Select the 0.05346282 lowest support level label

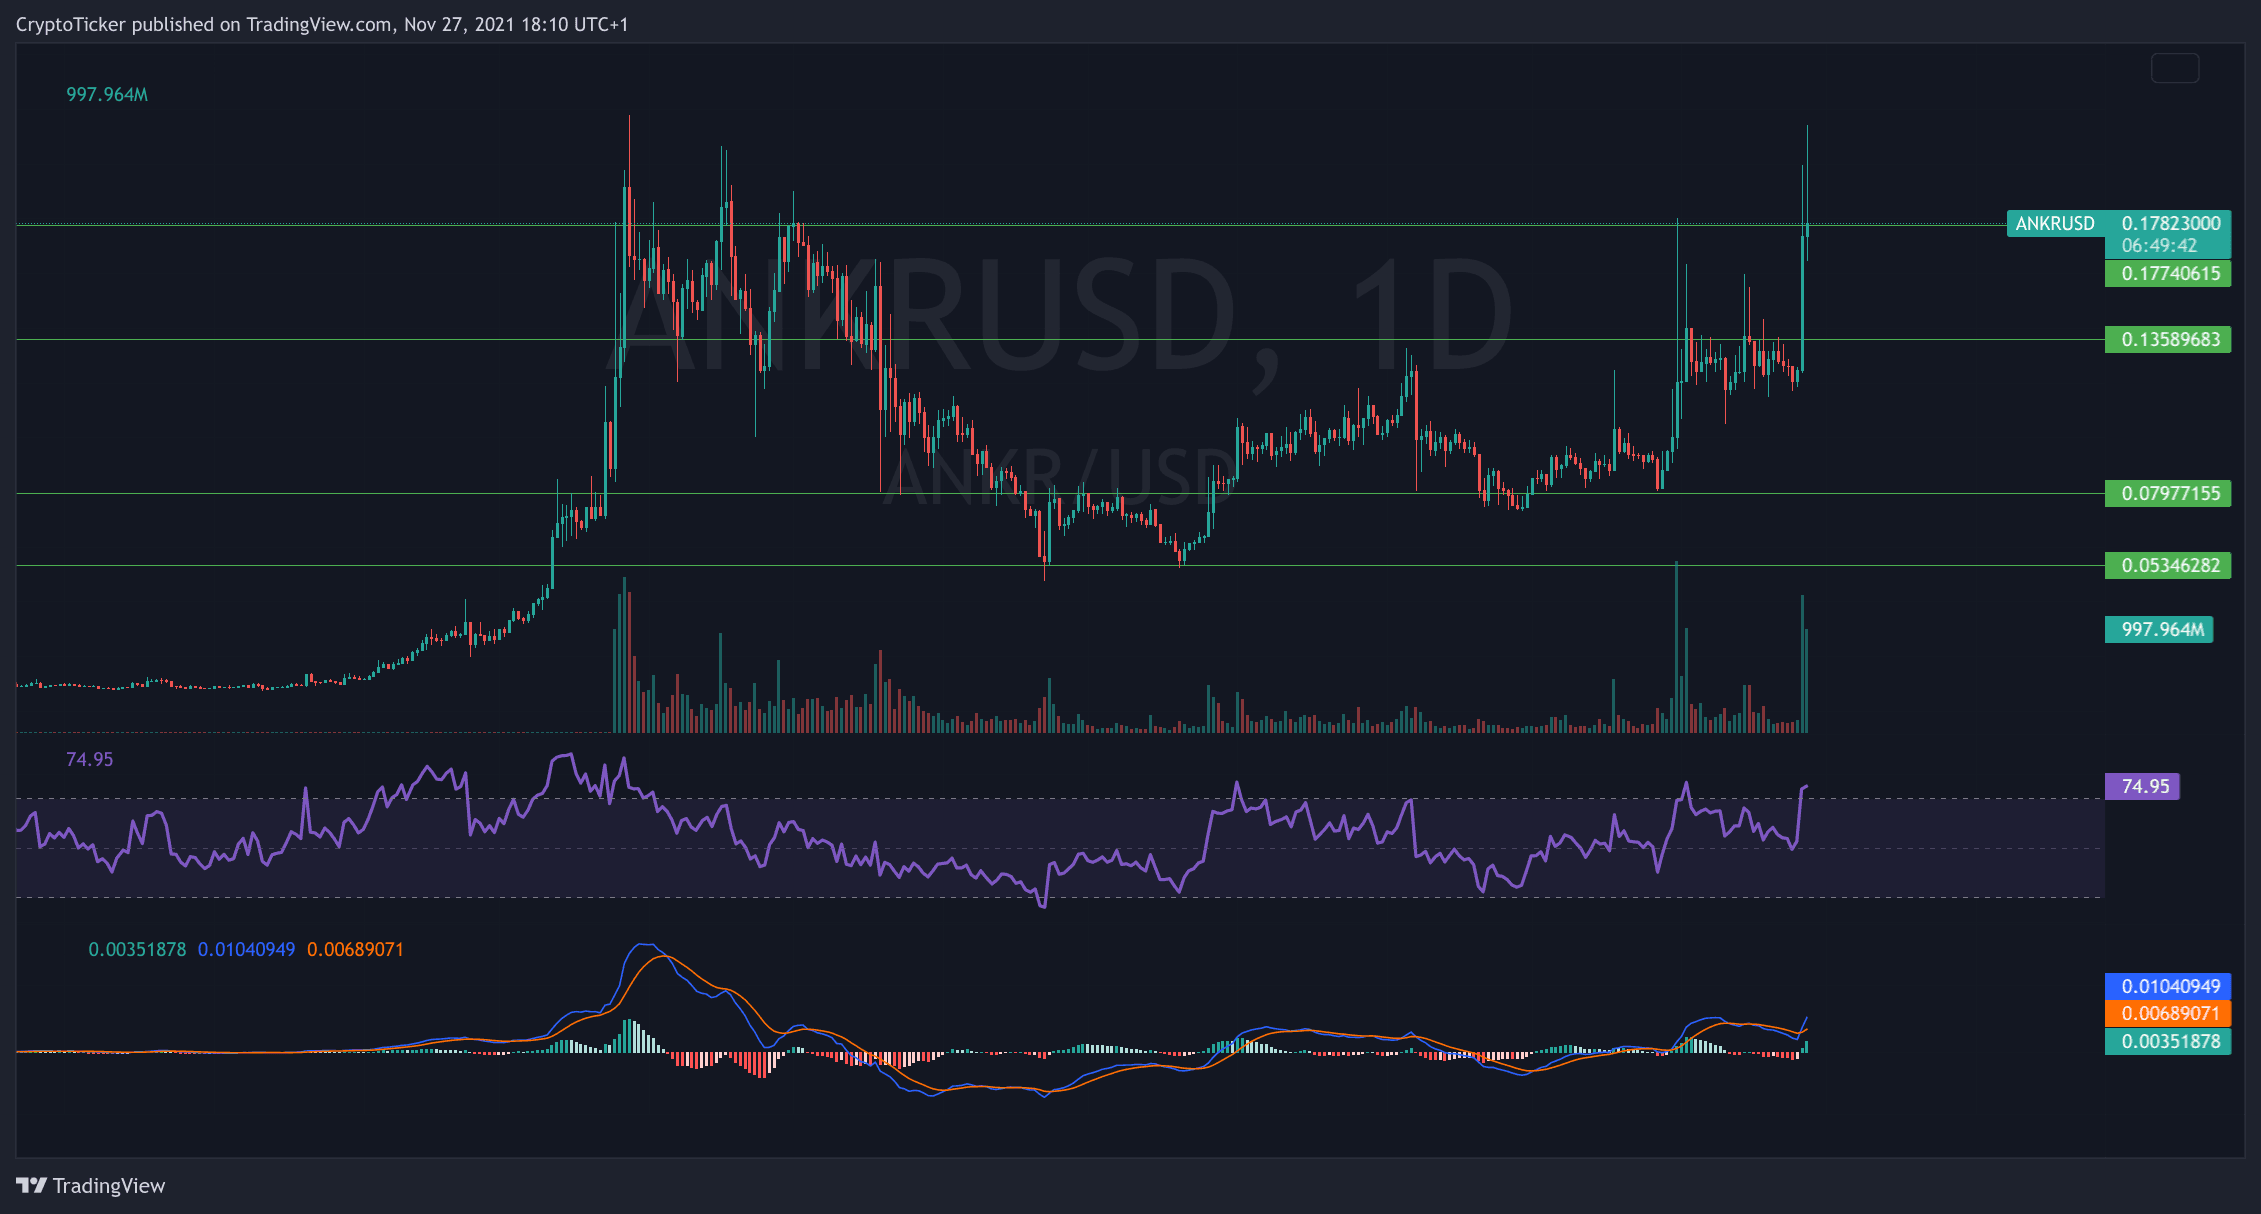coord(2170,566)
